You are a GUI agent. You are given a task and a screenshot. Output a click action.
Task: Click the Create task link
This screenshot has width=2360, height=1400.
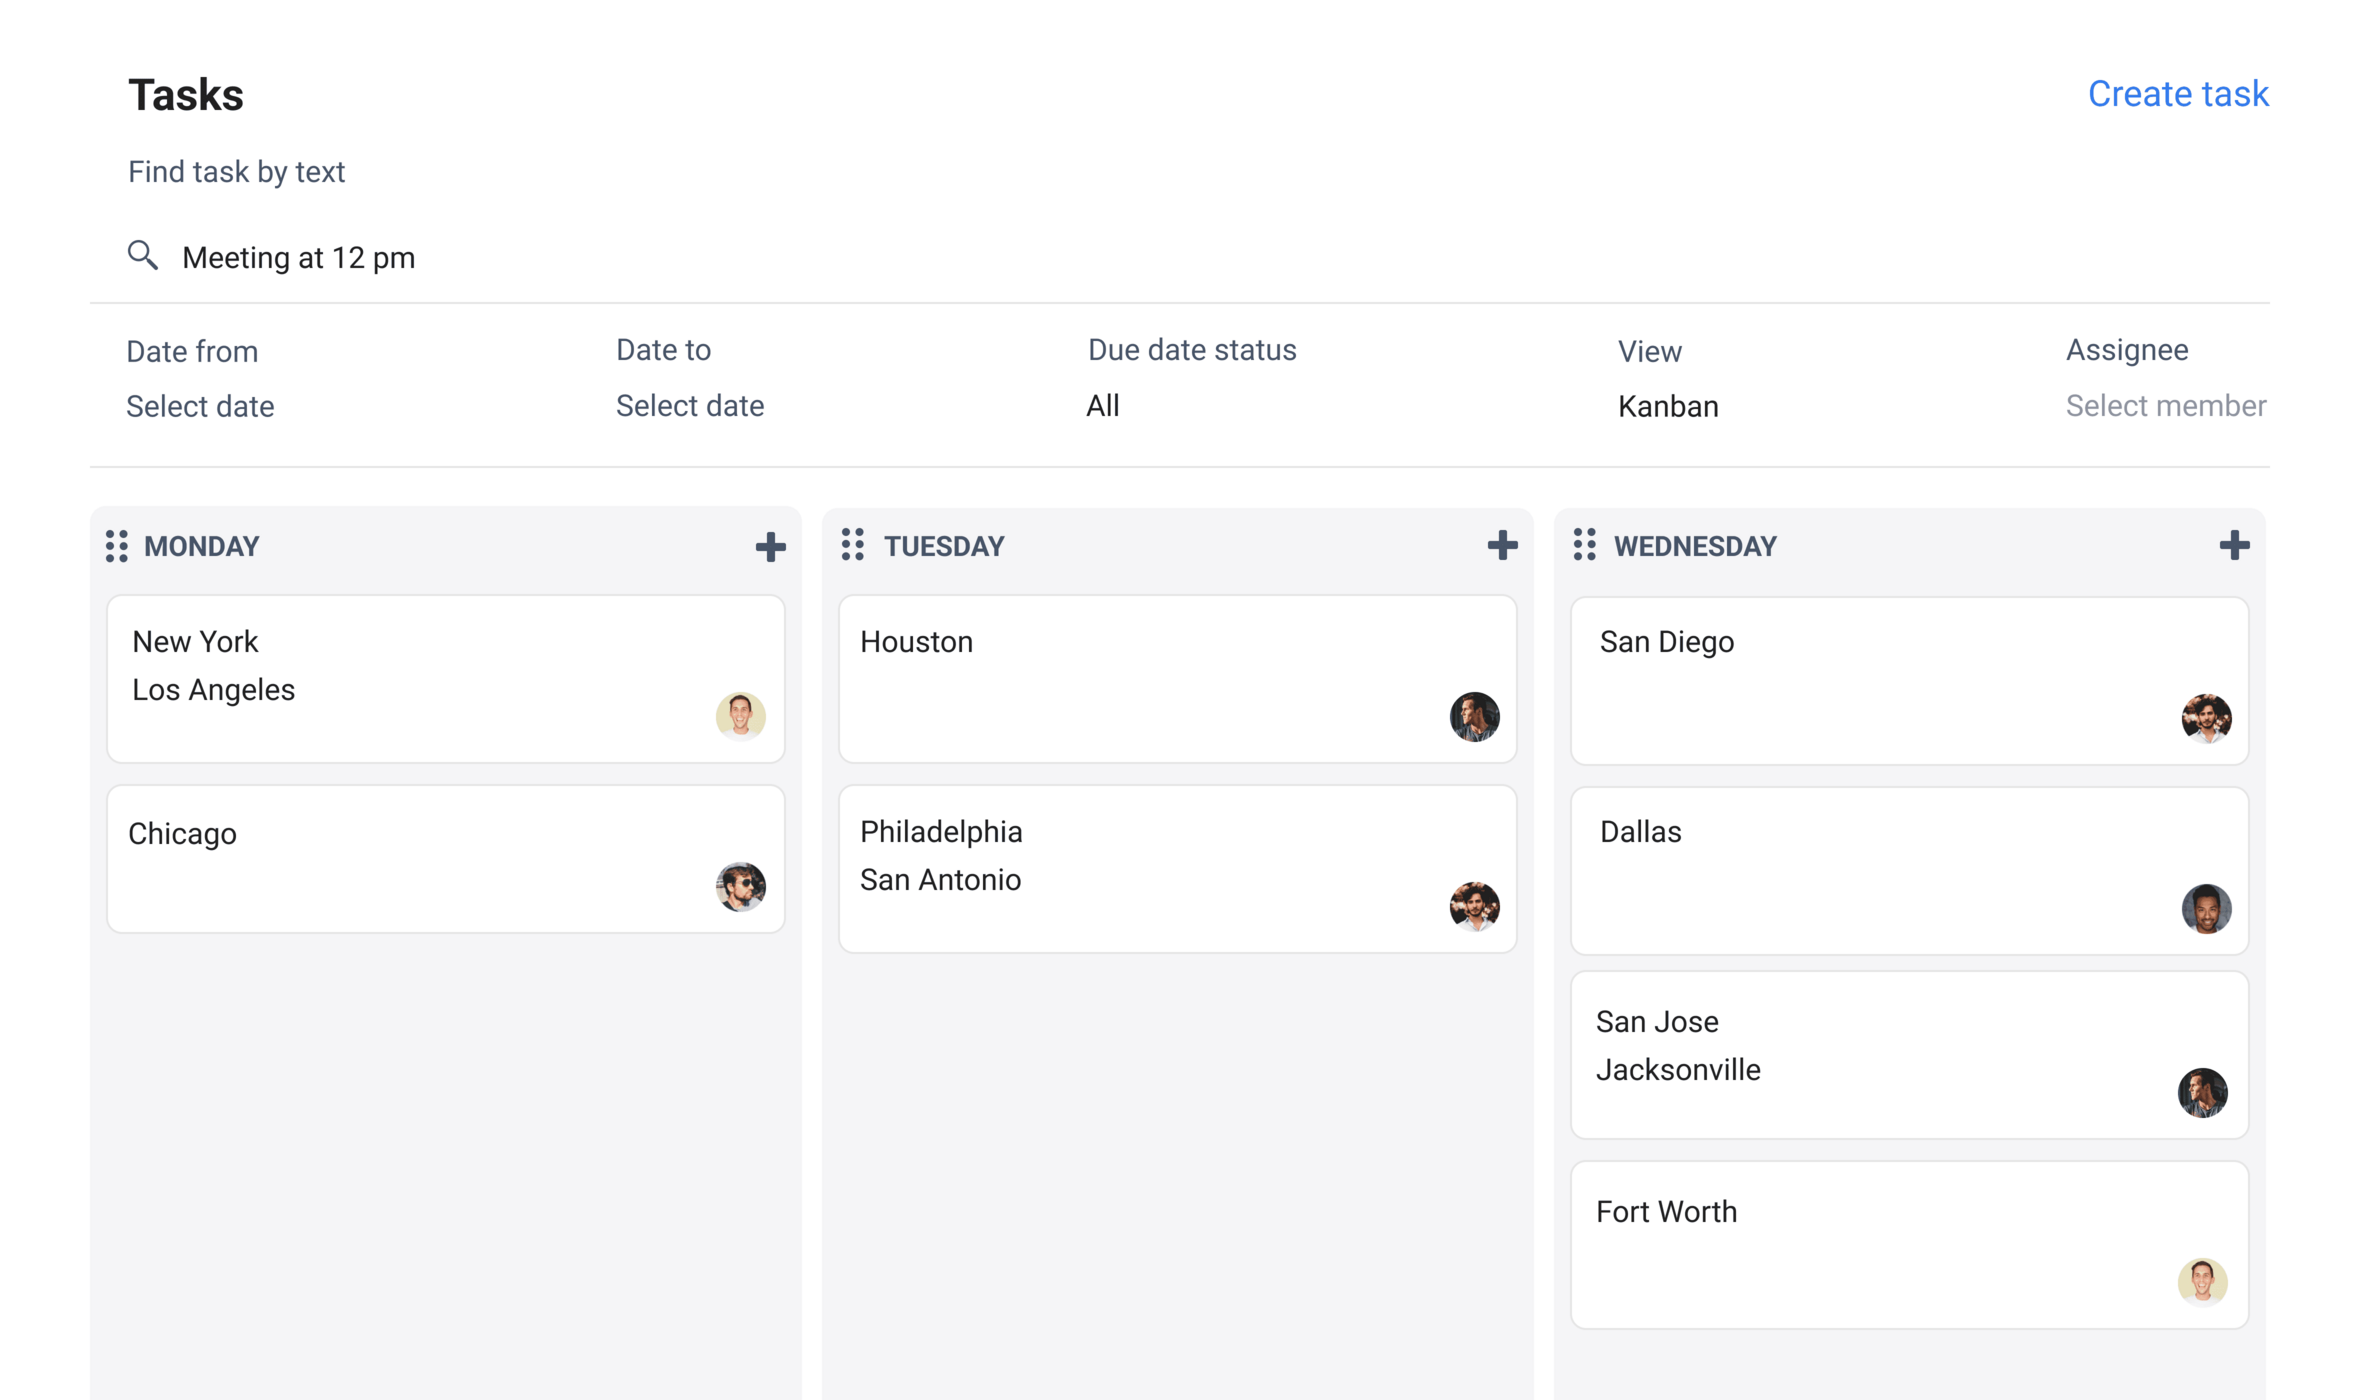tap(2177, 94)
